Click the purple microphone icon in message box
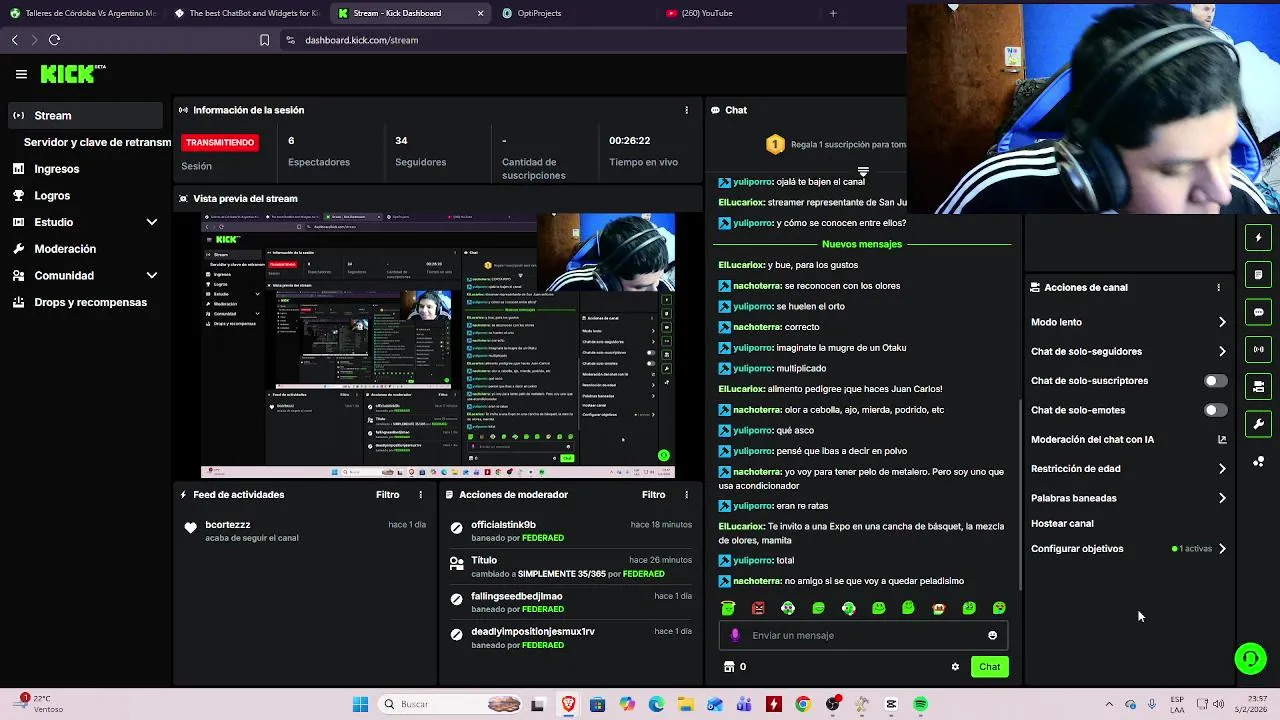This screenshot has height=720, width=1280. coord(735,635)
